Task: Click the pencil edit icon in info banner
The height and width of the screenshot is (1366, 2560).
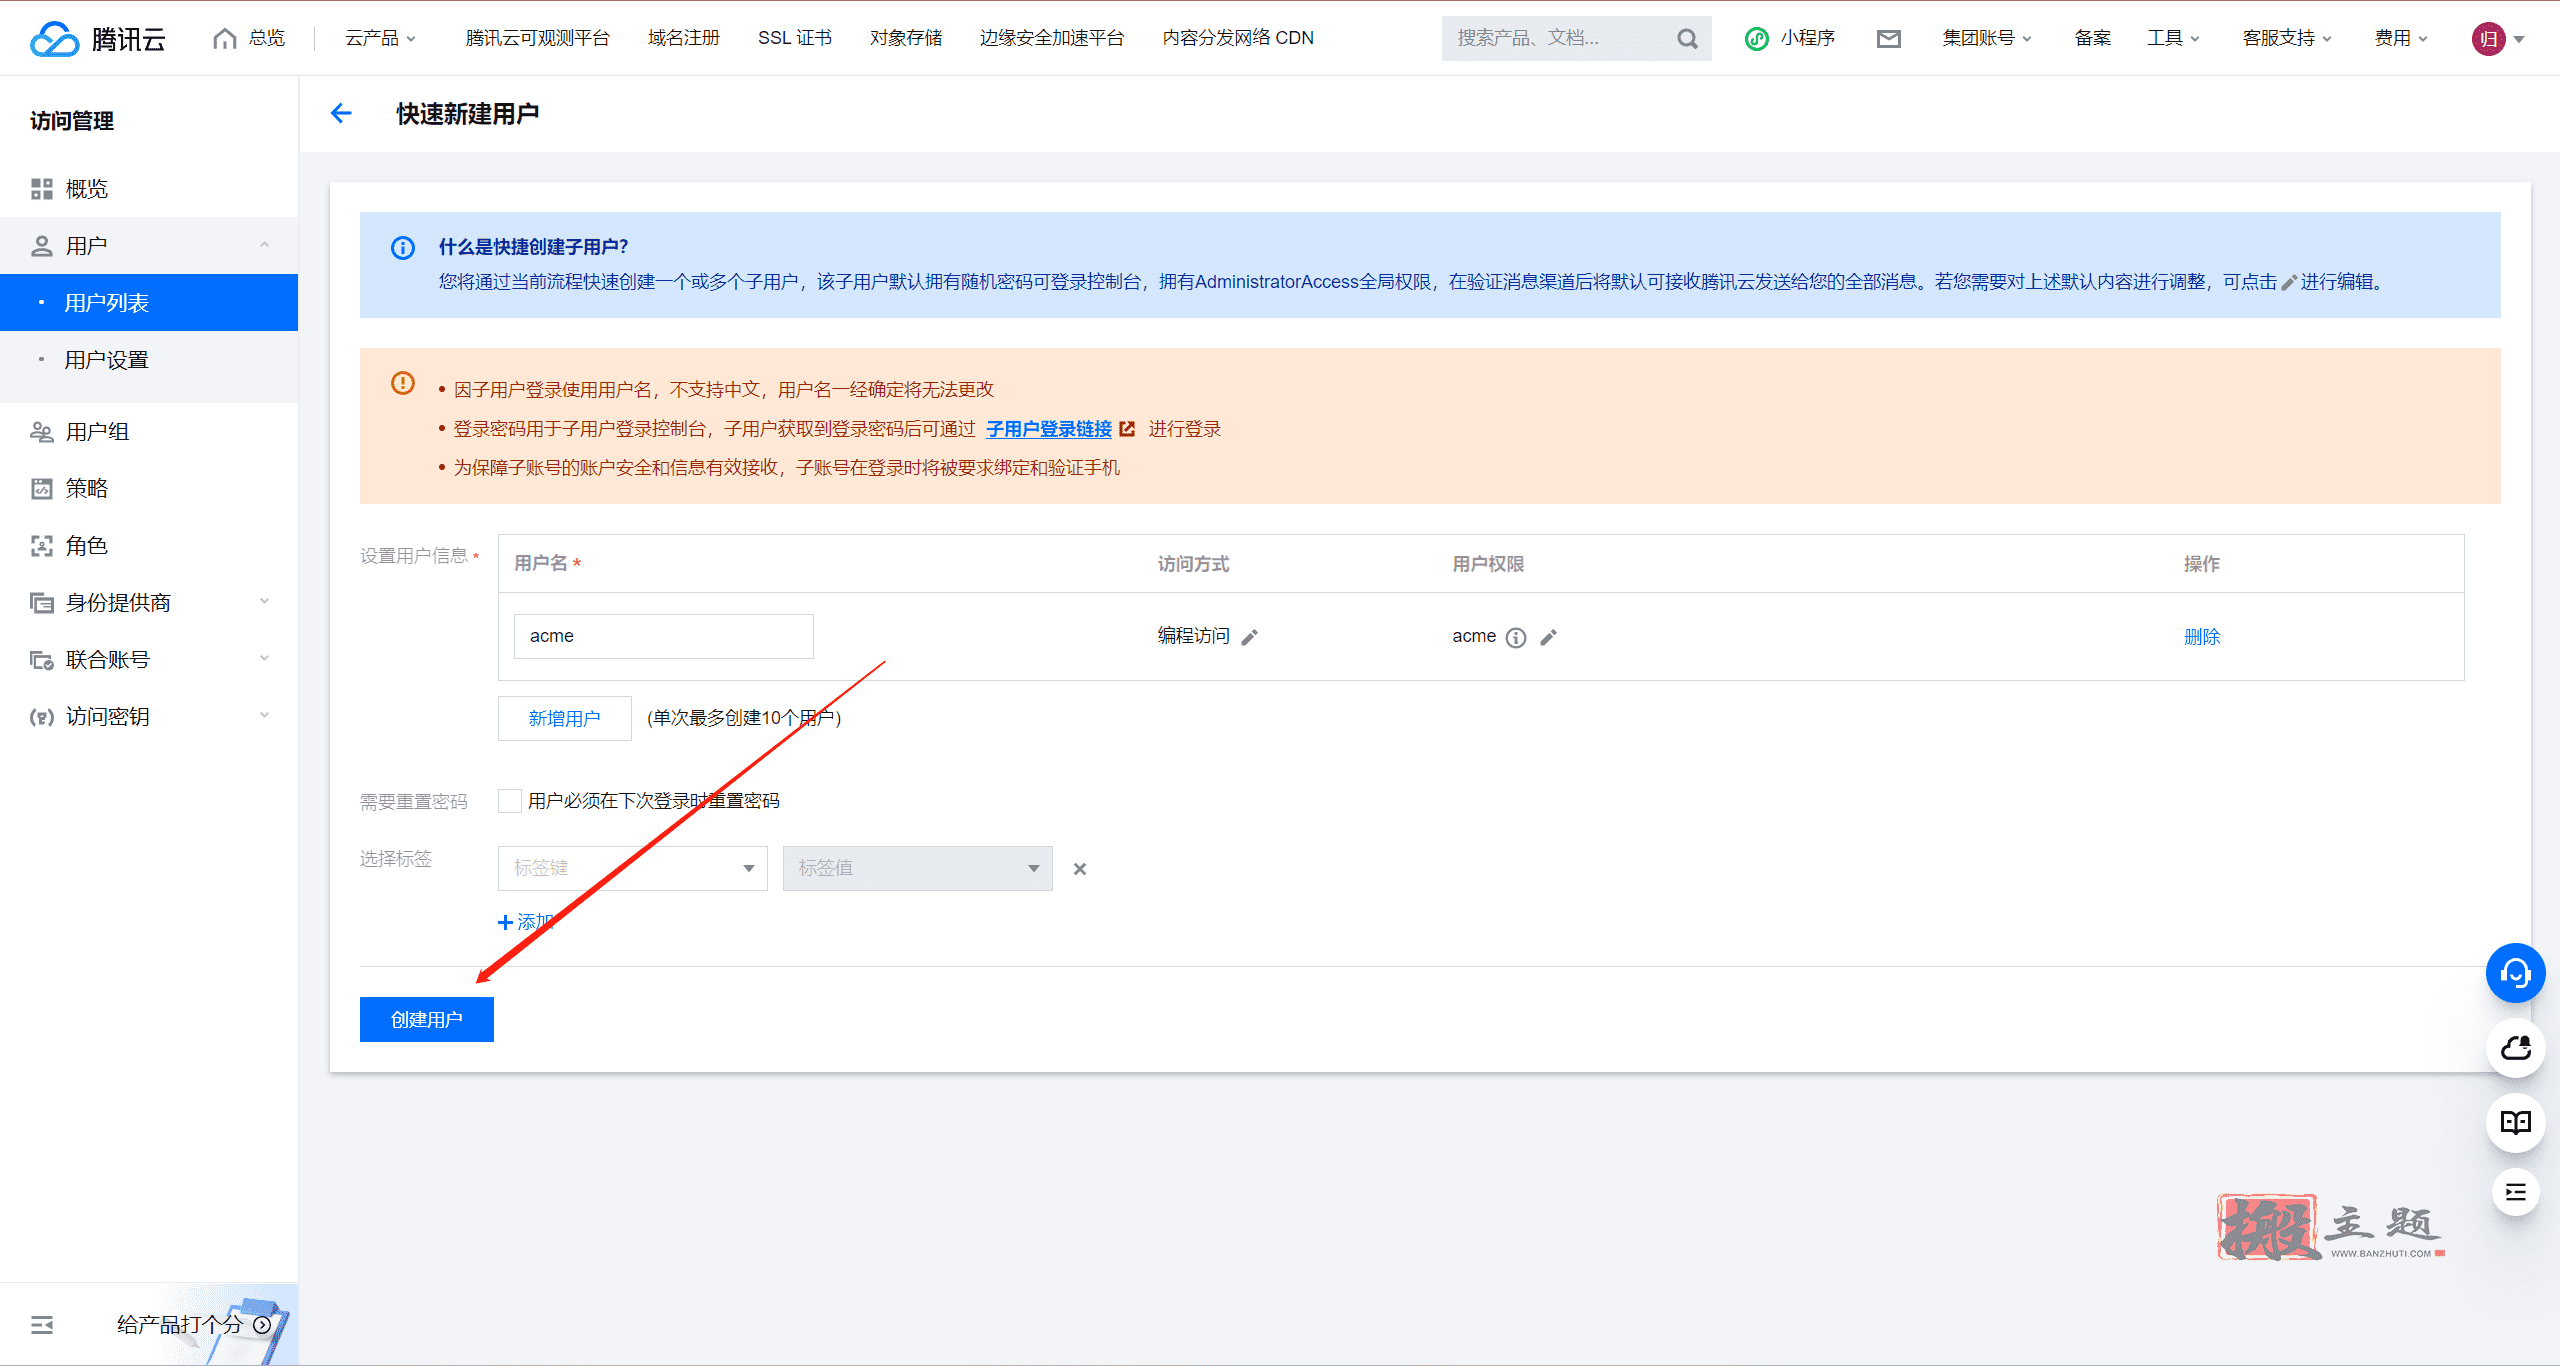Action: tap(2288, 283)
